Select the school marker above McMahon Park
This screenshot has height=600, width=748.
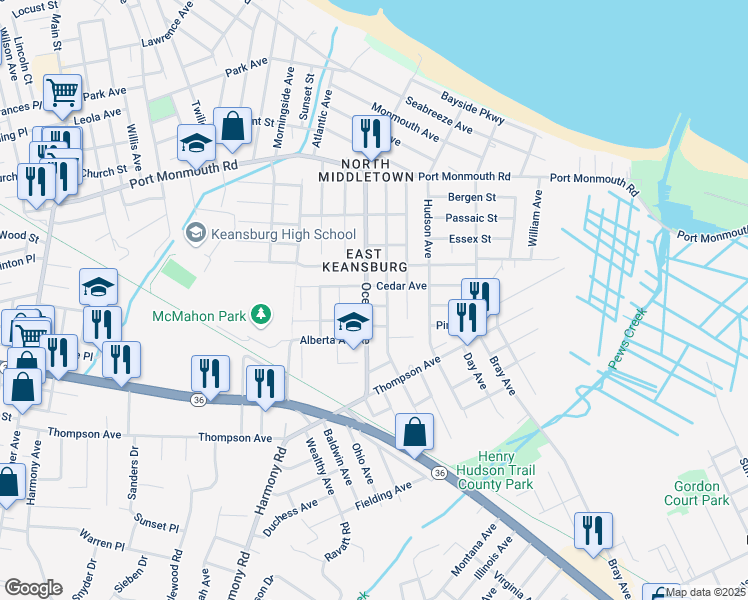(98, 290)
